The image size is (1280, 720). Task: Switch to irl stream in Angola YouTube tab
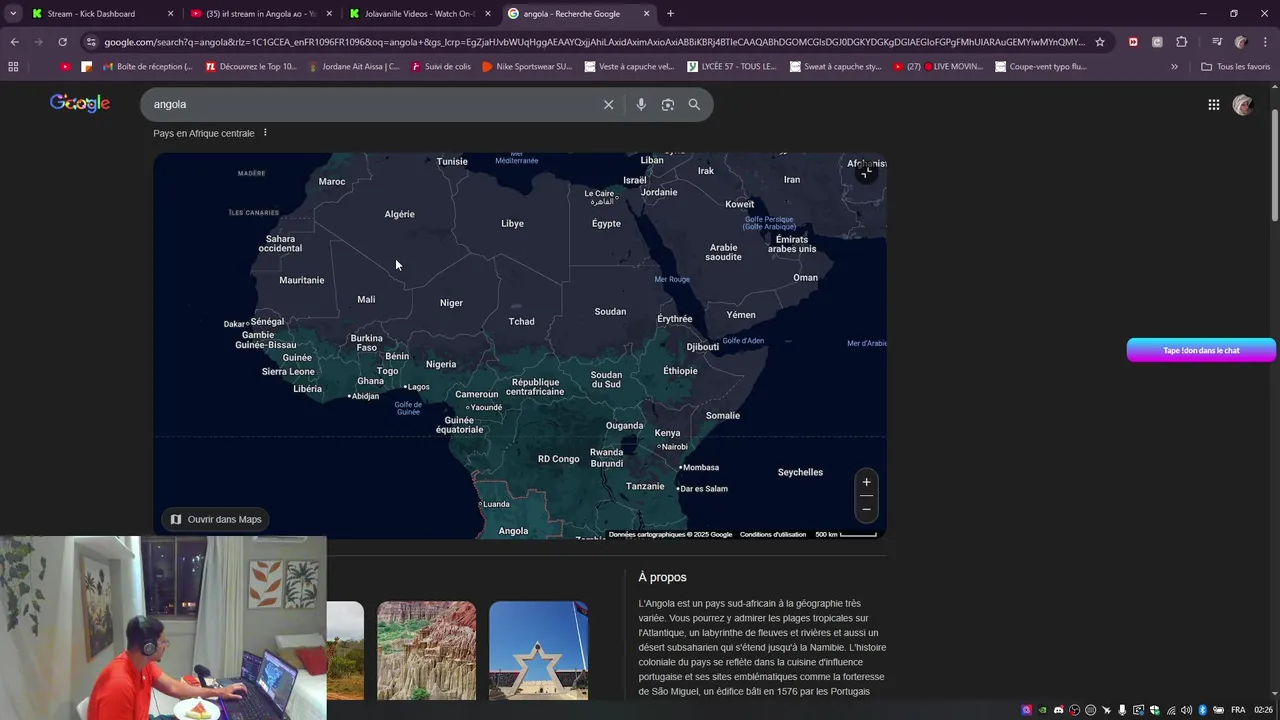(x=261, y=14)
